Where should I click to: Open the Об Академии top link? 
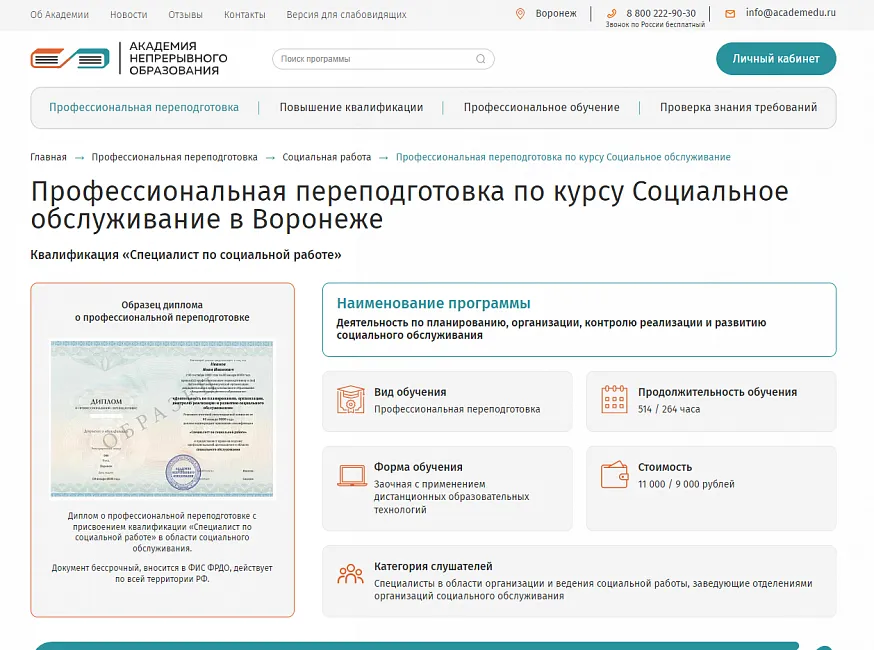tap(60, 14)
